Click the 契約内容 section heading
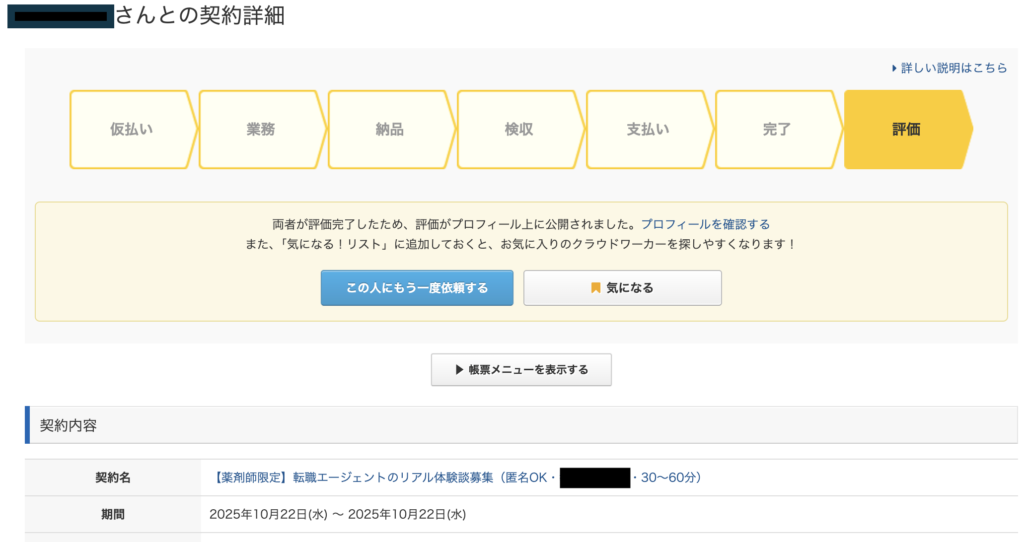This screenshot has width=1024, height=542. [x=68, y=425]
